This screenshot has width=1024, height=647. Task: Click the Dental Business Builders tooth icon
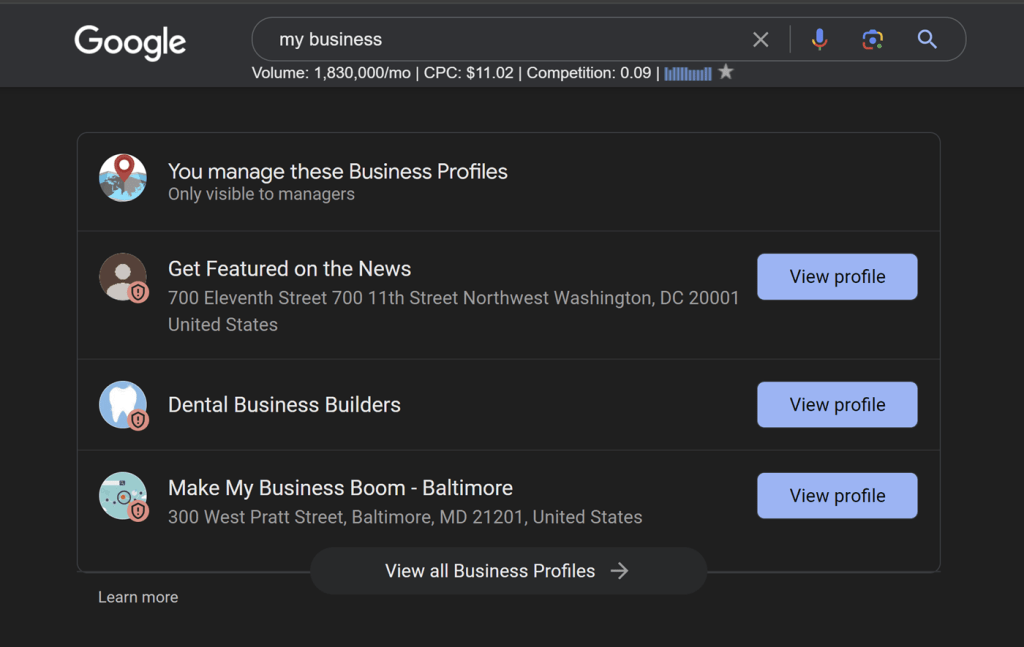123,405
